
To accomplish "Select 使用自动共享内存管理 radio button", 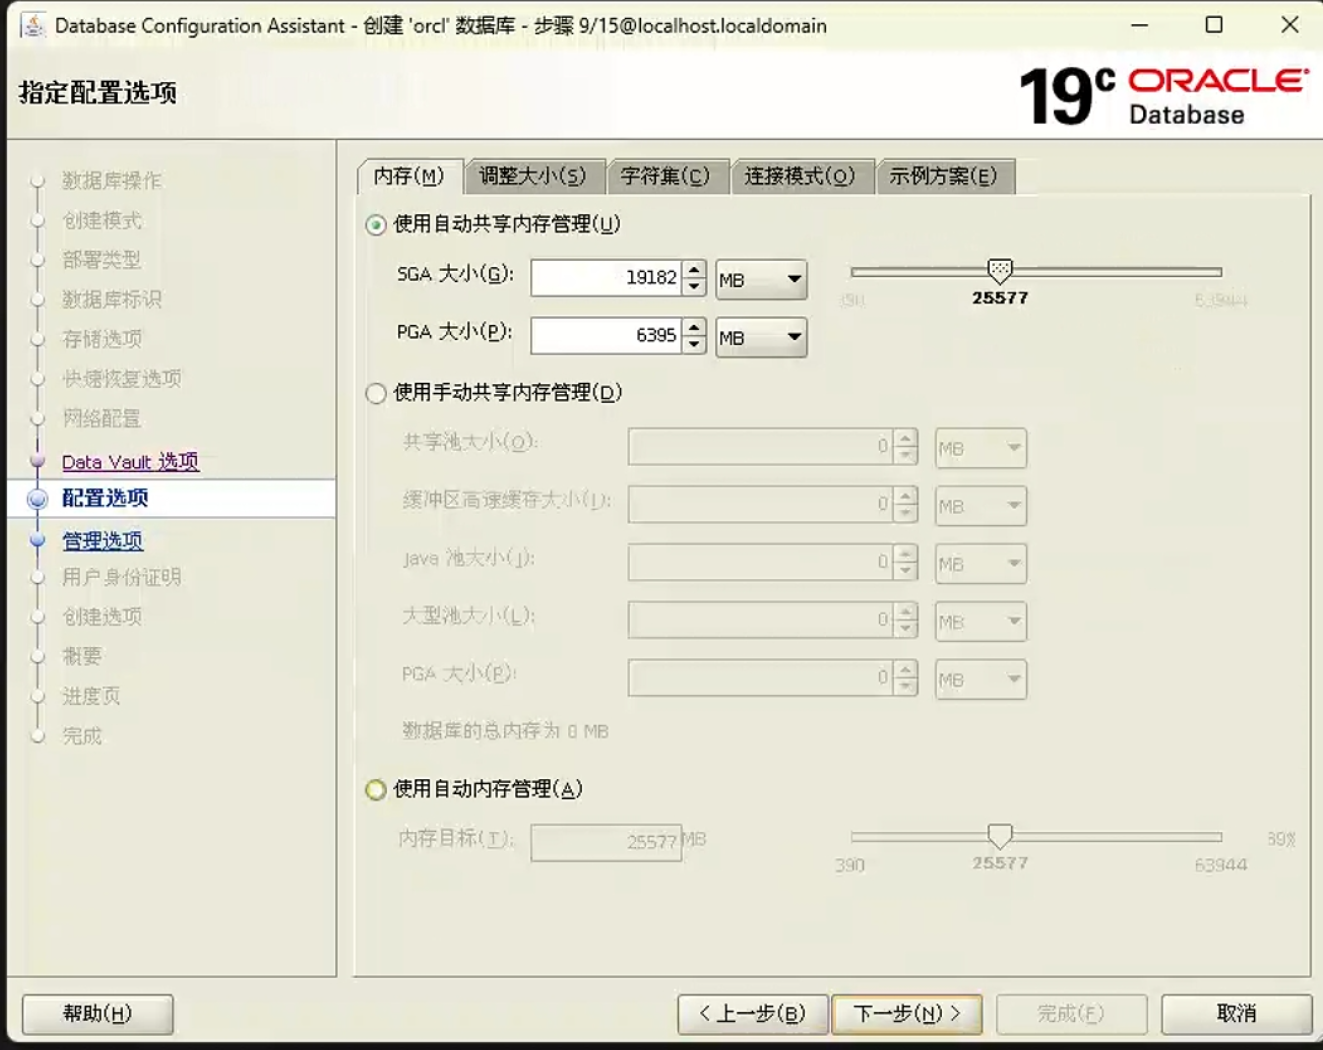I will point(376,225).
